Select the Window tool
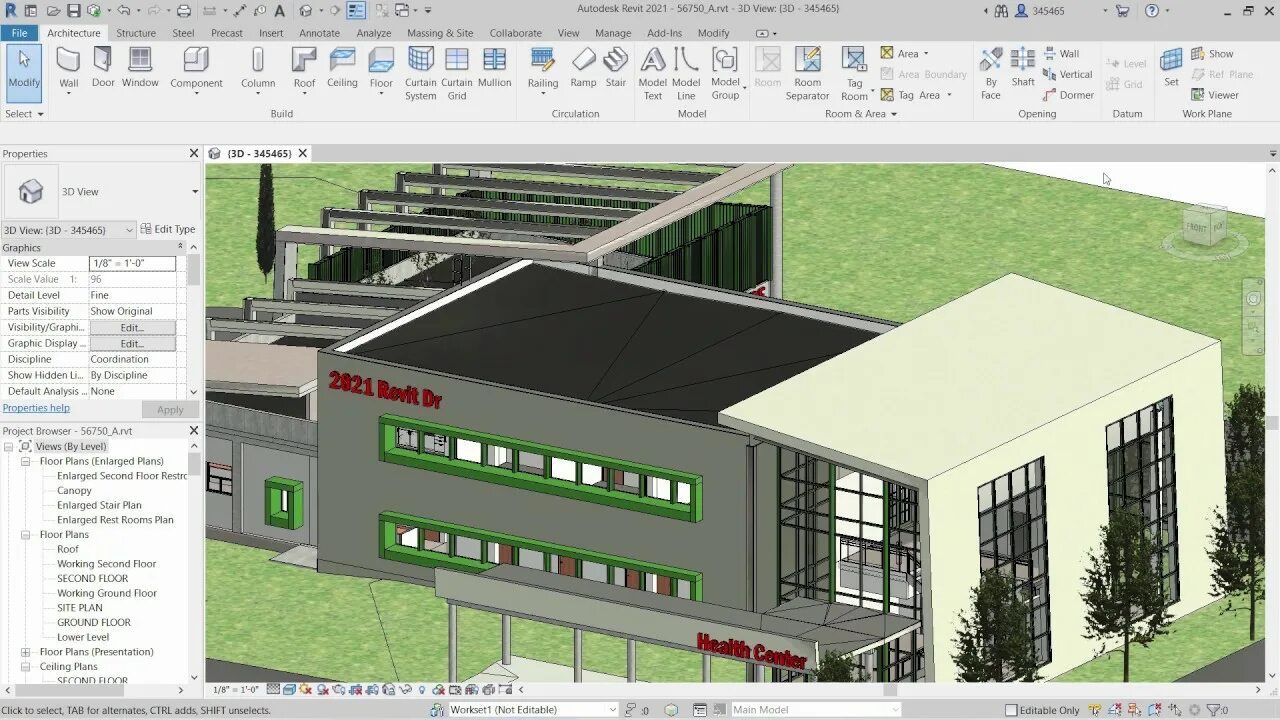1280x720 pixels. [140, 69]
